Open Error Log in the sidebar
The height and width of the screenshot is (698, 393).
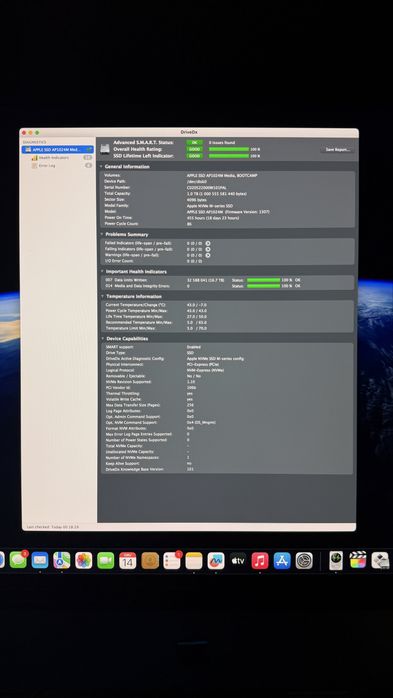[47, 166]
